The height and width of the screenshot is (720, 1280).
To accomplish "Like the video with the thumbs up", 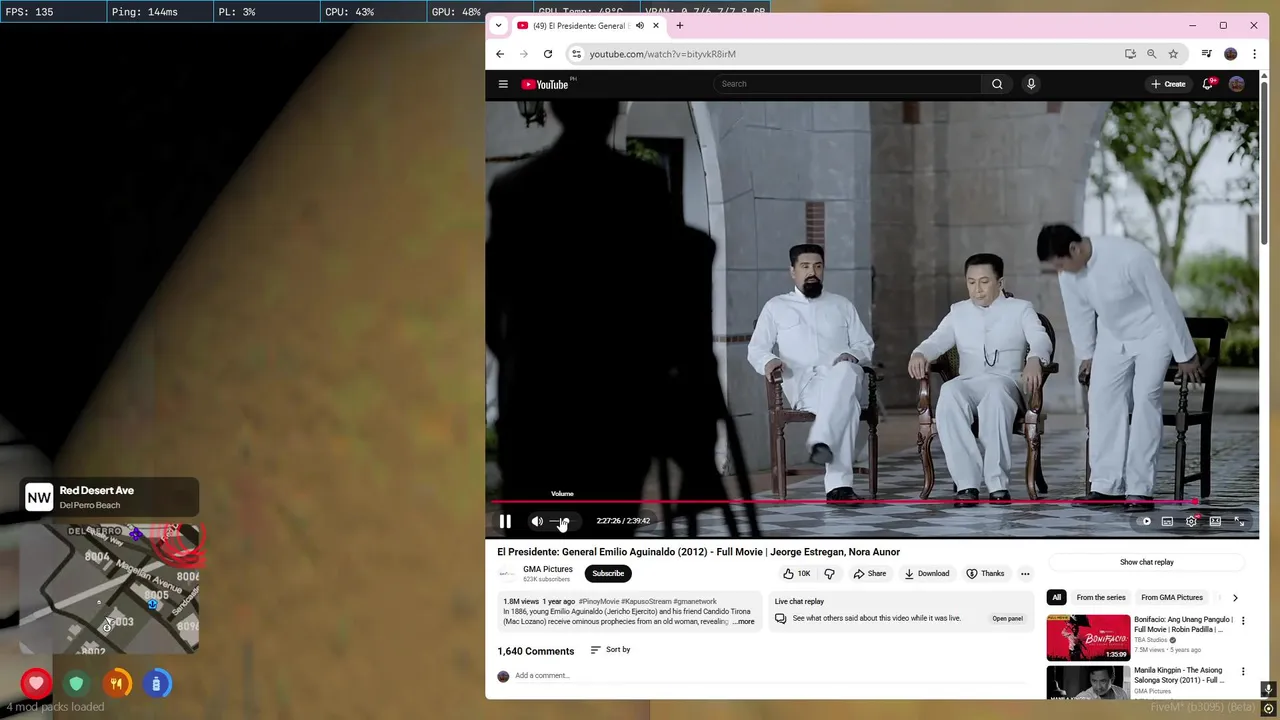I will point(797,574).
